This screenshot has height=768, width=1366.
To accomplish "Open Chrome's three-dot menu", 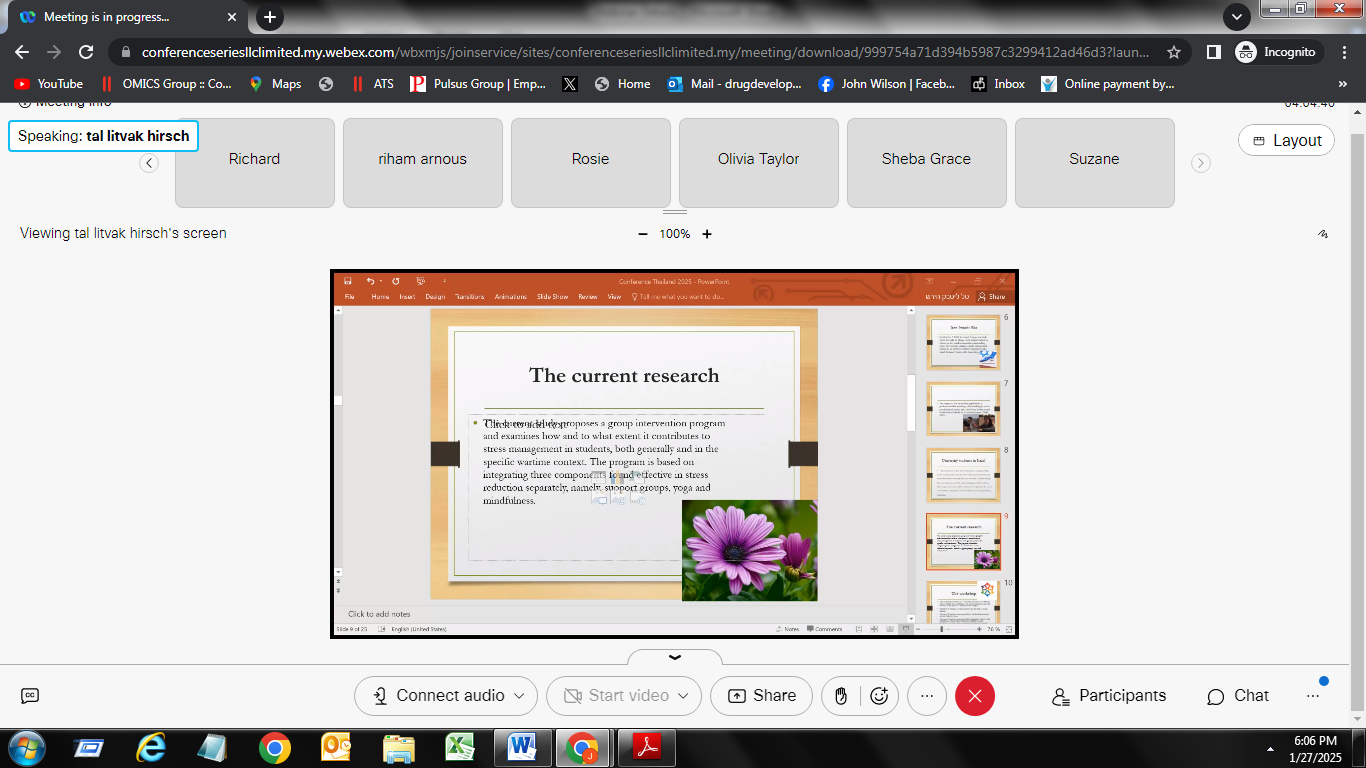I will 1343,52.
